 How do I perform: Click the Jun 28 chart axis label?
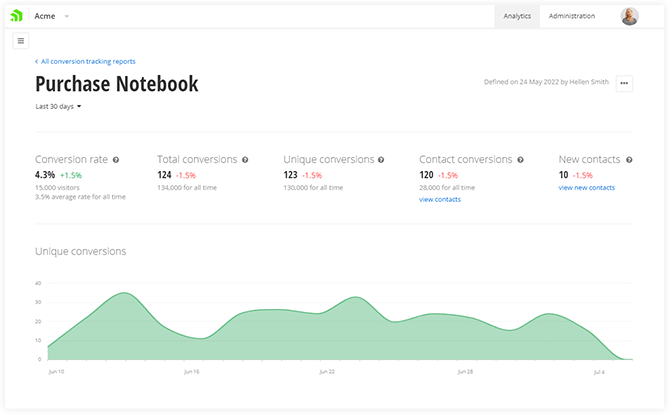(464, 371)
